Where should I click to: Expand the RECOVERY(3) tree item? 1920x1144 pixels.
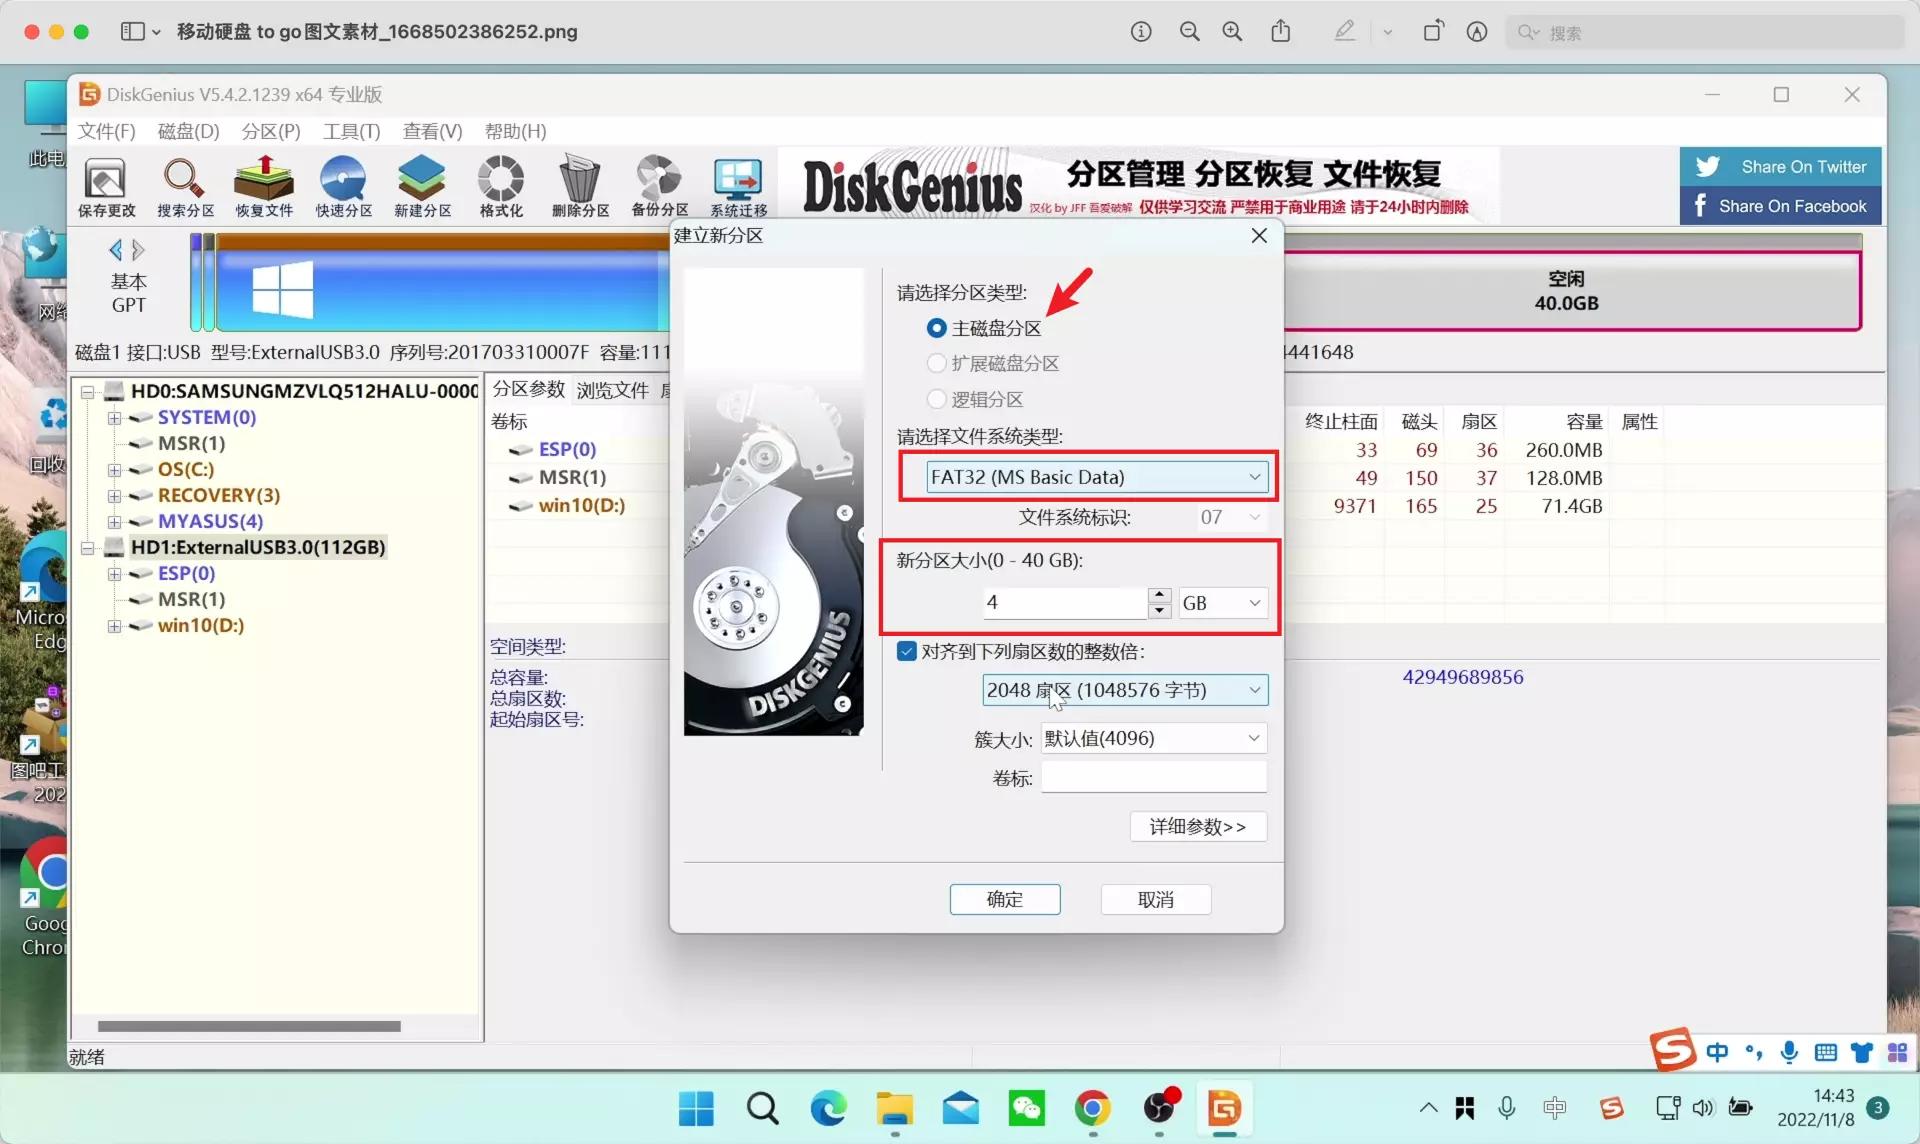click(113, 495)
